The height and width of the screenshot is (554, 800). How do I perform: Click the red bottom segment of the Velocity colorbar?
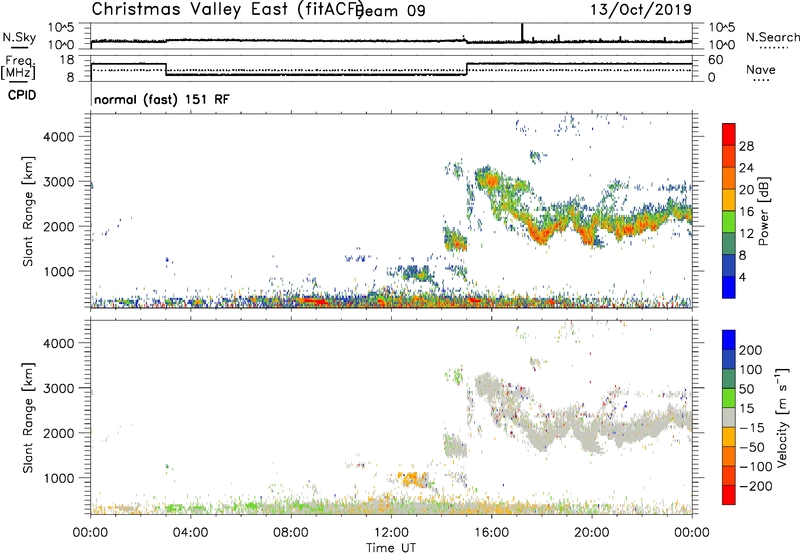pos(729,495)
